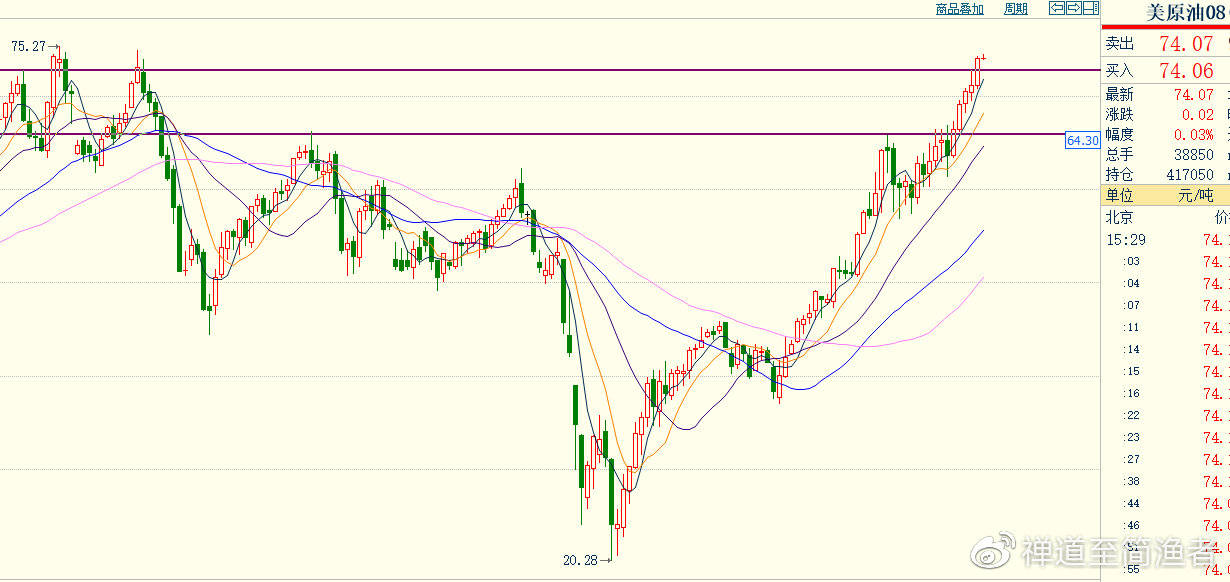
Task: Click the 75.27 high price marker
Action: (x=30, y=46)
